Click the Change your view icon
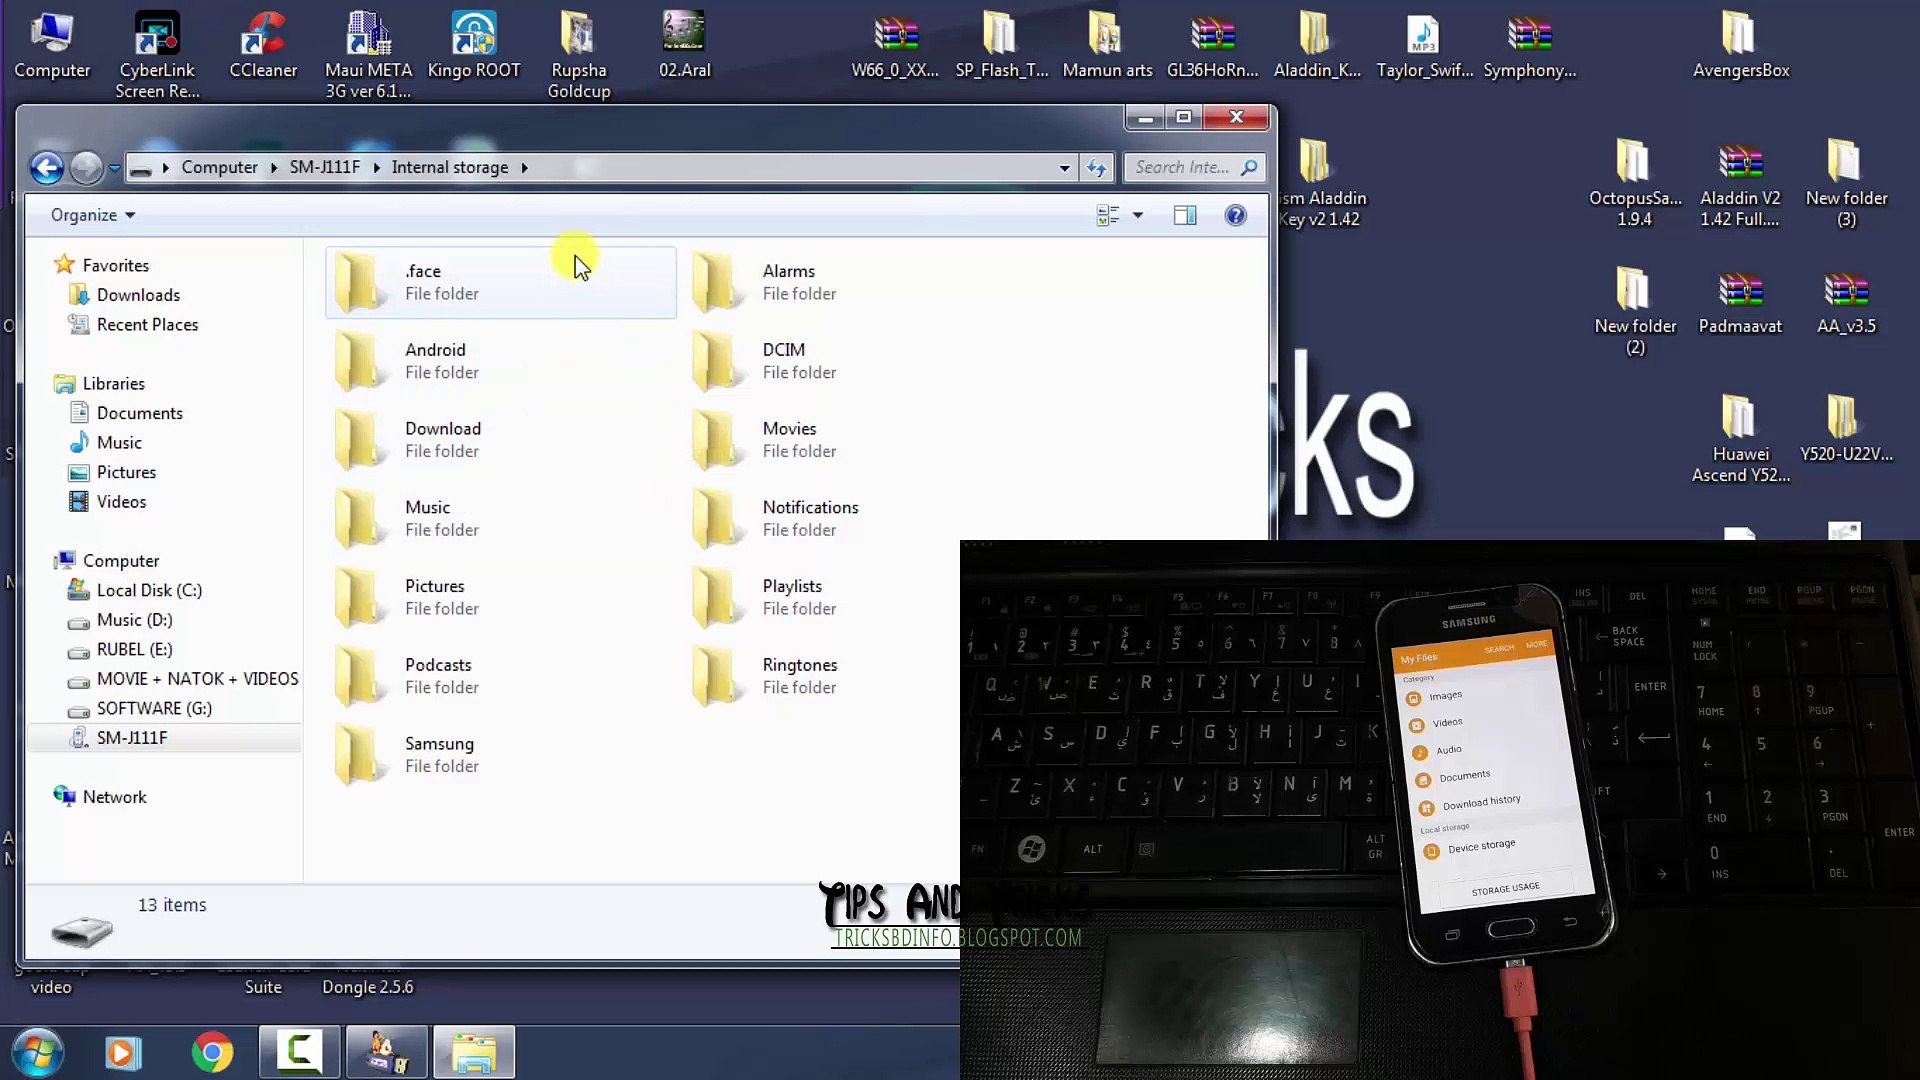1920x1080 pixels. click(x=1108, y=215)
